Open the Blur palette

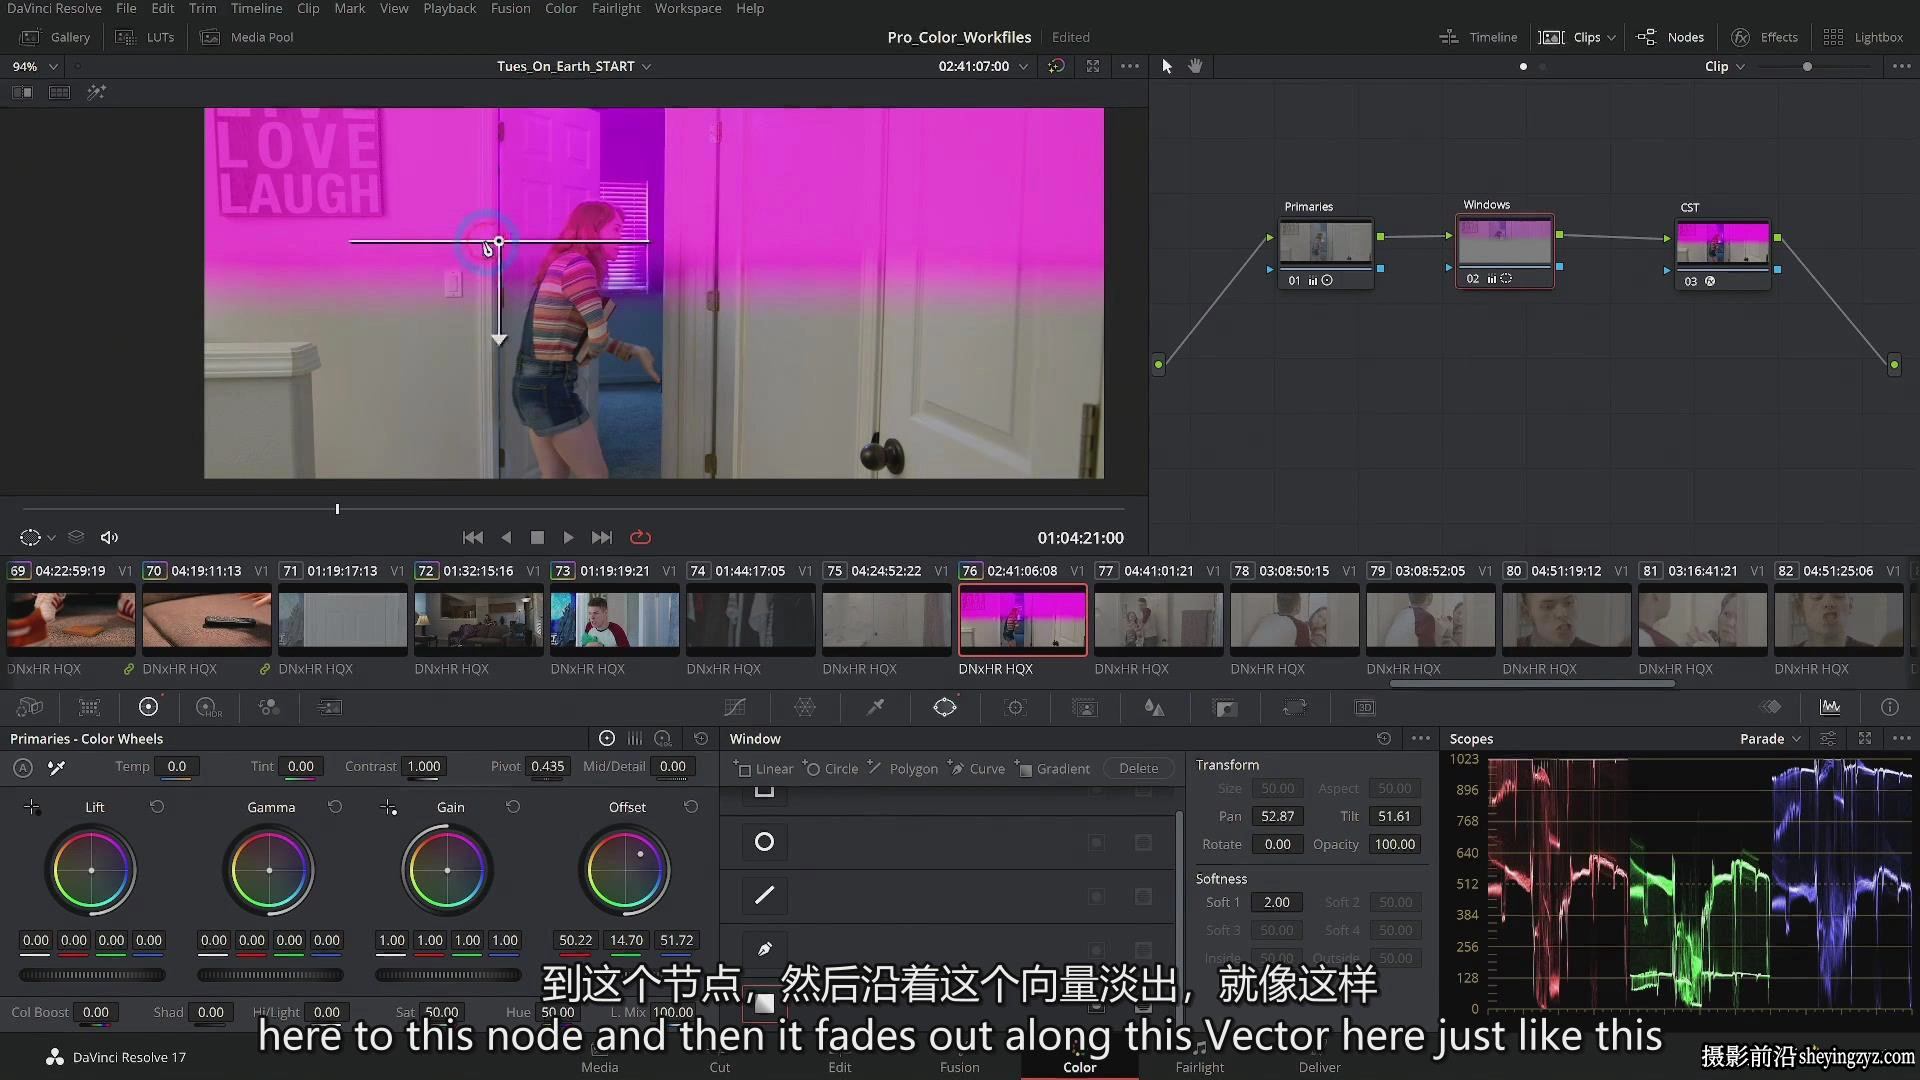point(1155,707)
